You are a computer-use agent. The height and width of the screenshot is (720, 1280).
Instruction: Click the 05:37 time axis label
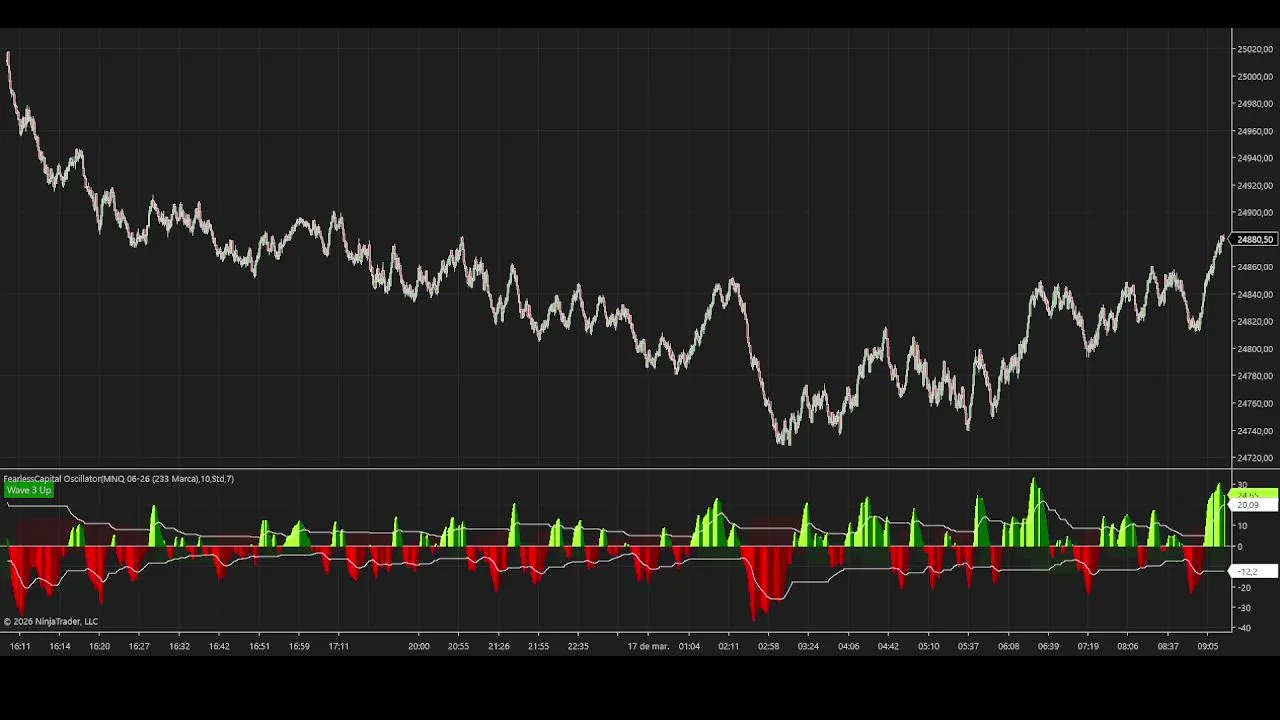click(968, 647)
